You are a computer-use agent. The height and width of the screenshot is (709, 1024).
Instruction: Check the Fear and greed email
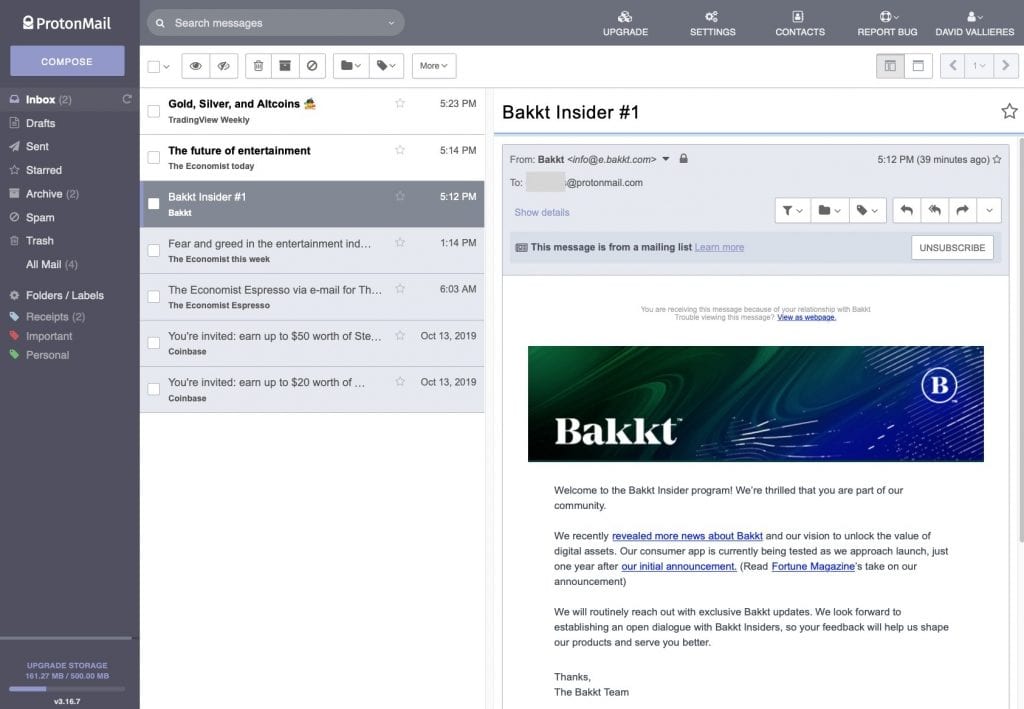tap(153, 250)
